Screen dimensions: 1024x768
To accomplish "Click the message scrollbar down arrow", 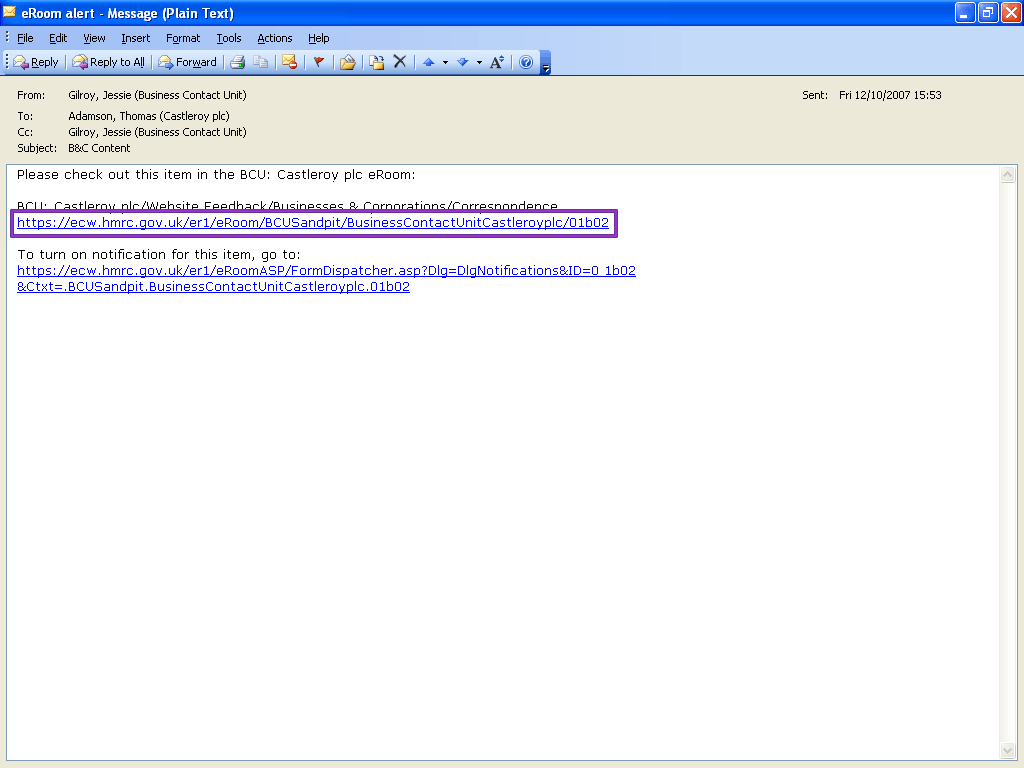I will click(1008, 750).
